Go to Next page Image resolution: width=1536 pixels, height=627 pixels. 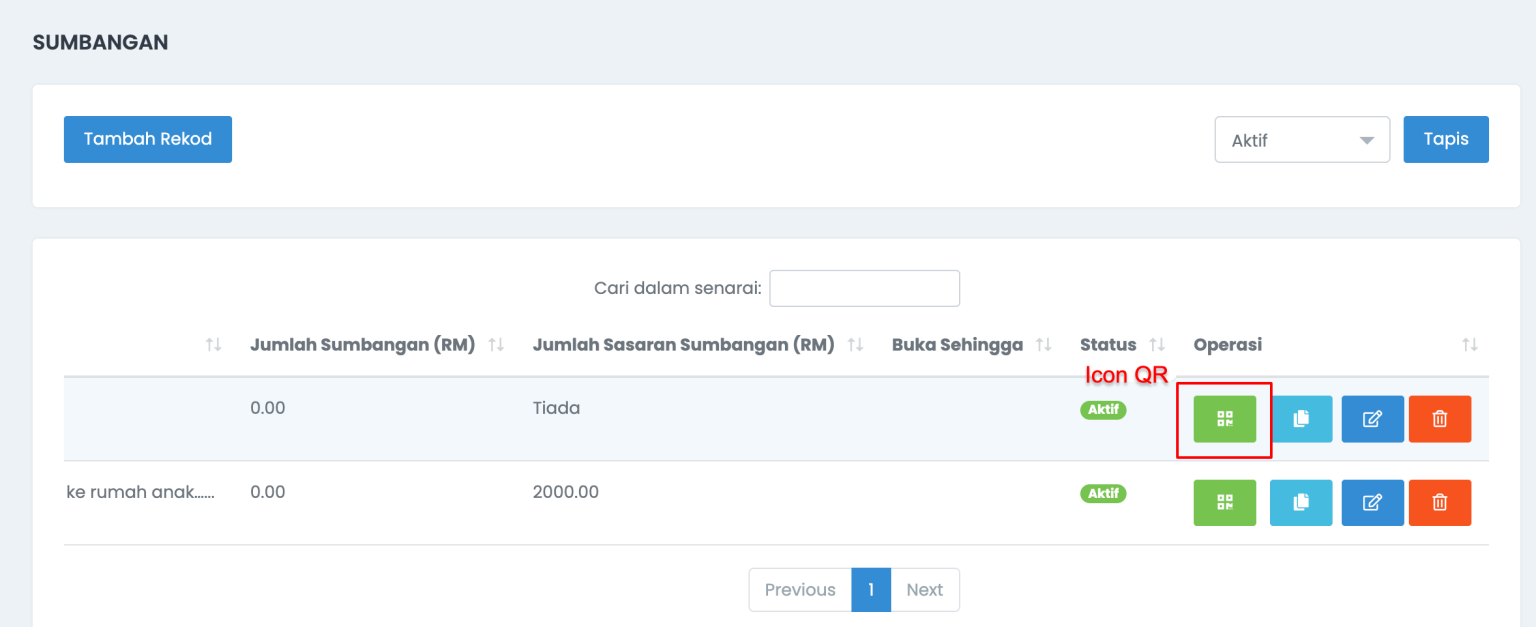pyautogui.click(x=925, y=590)
